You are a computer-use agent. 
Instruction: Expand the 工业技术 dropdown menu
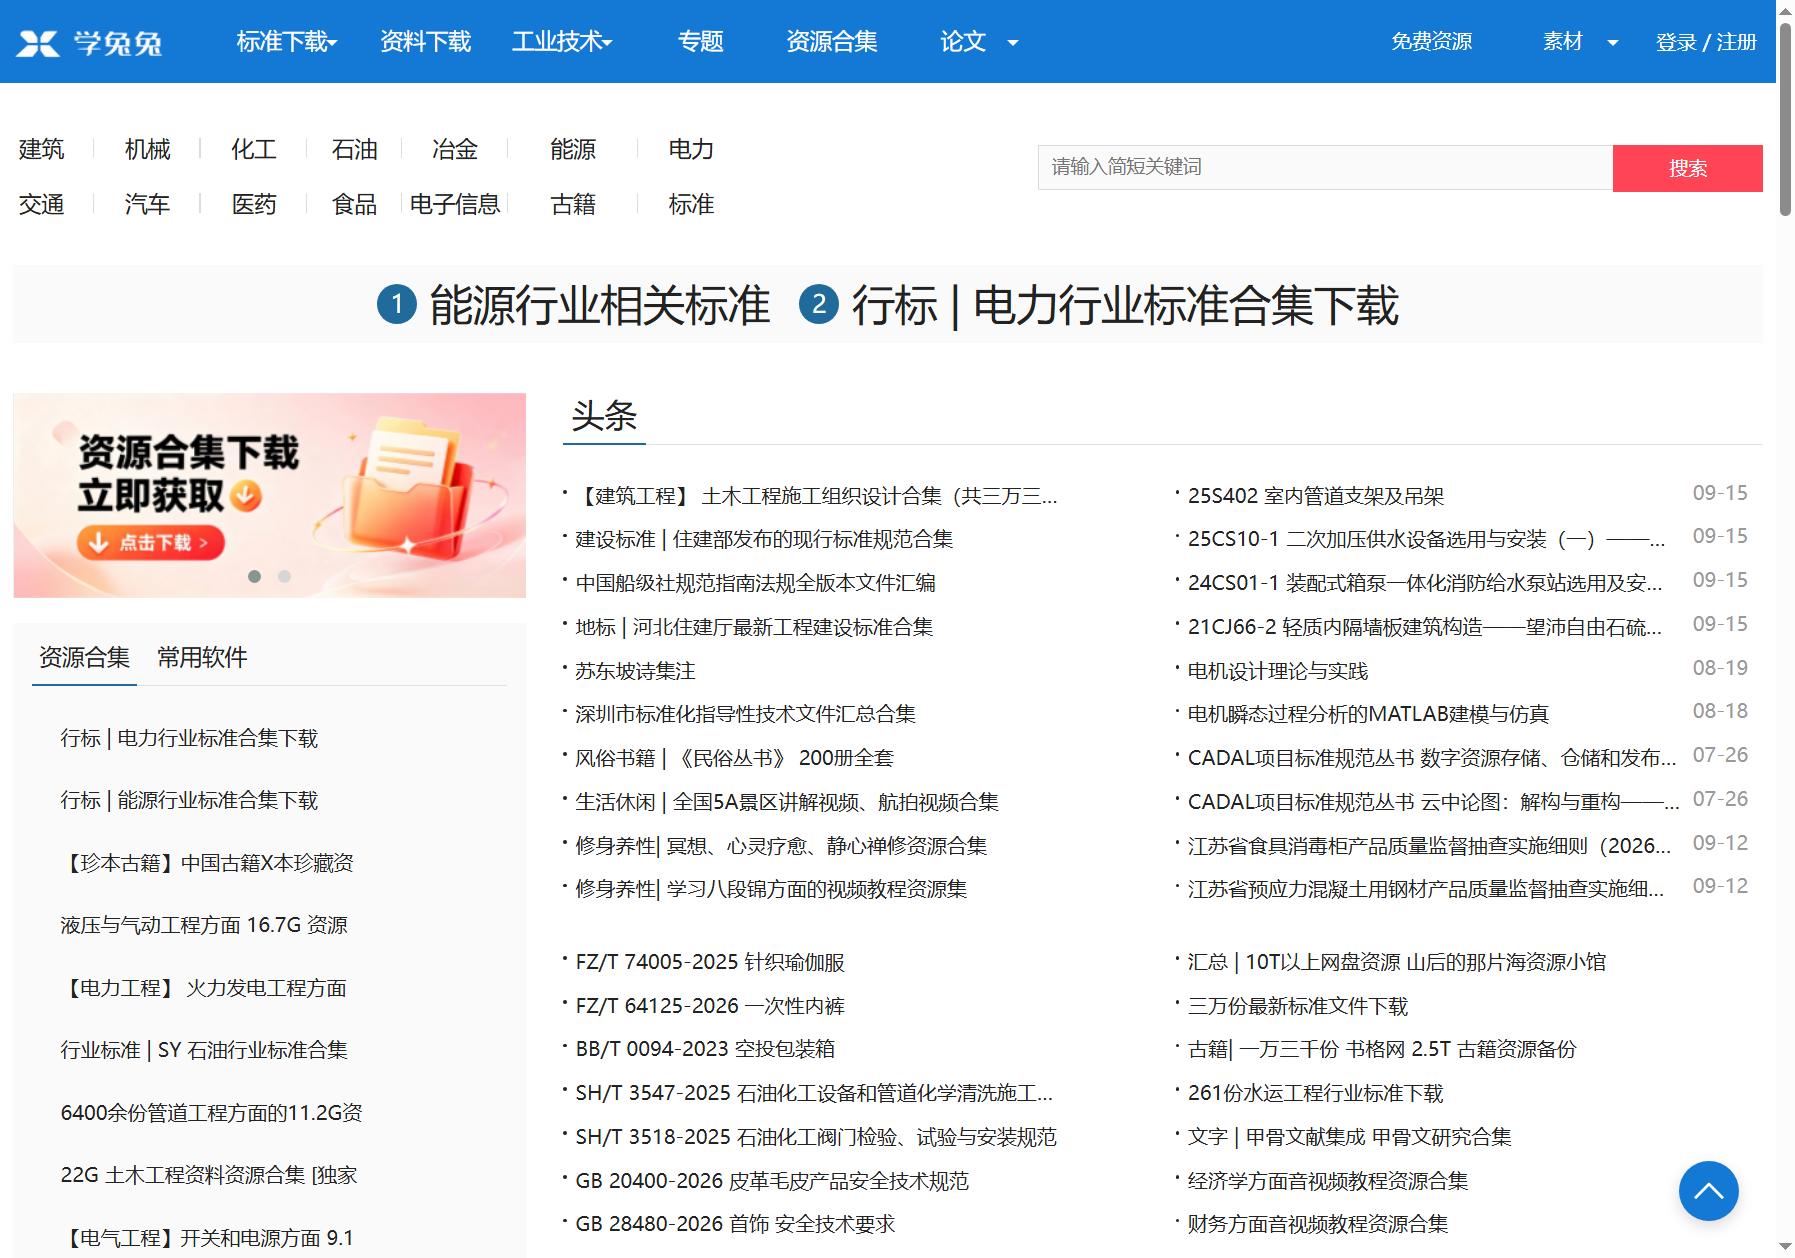click(562, 42)
